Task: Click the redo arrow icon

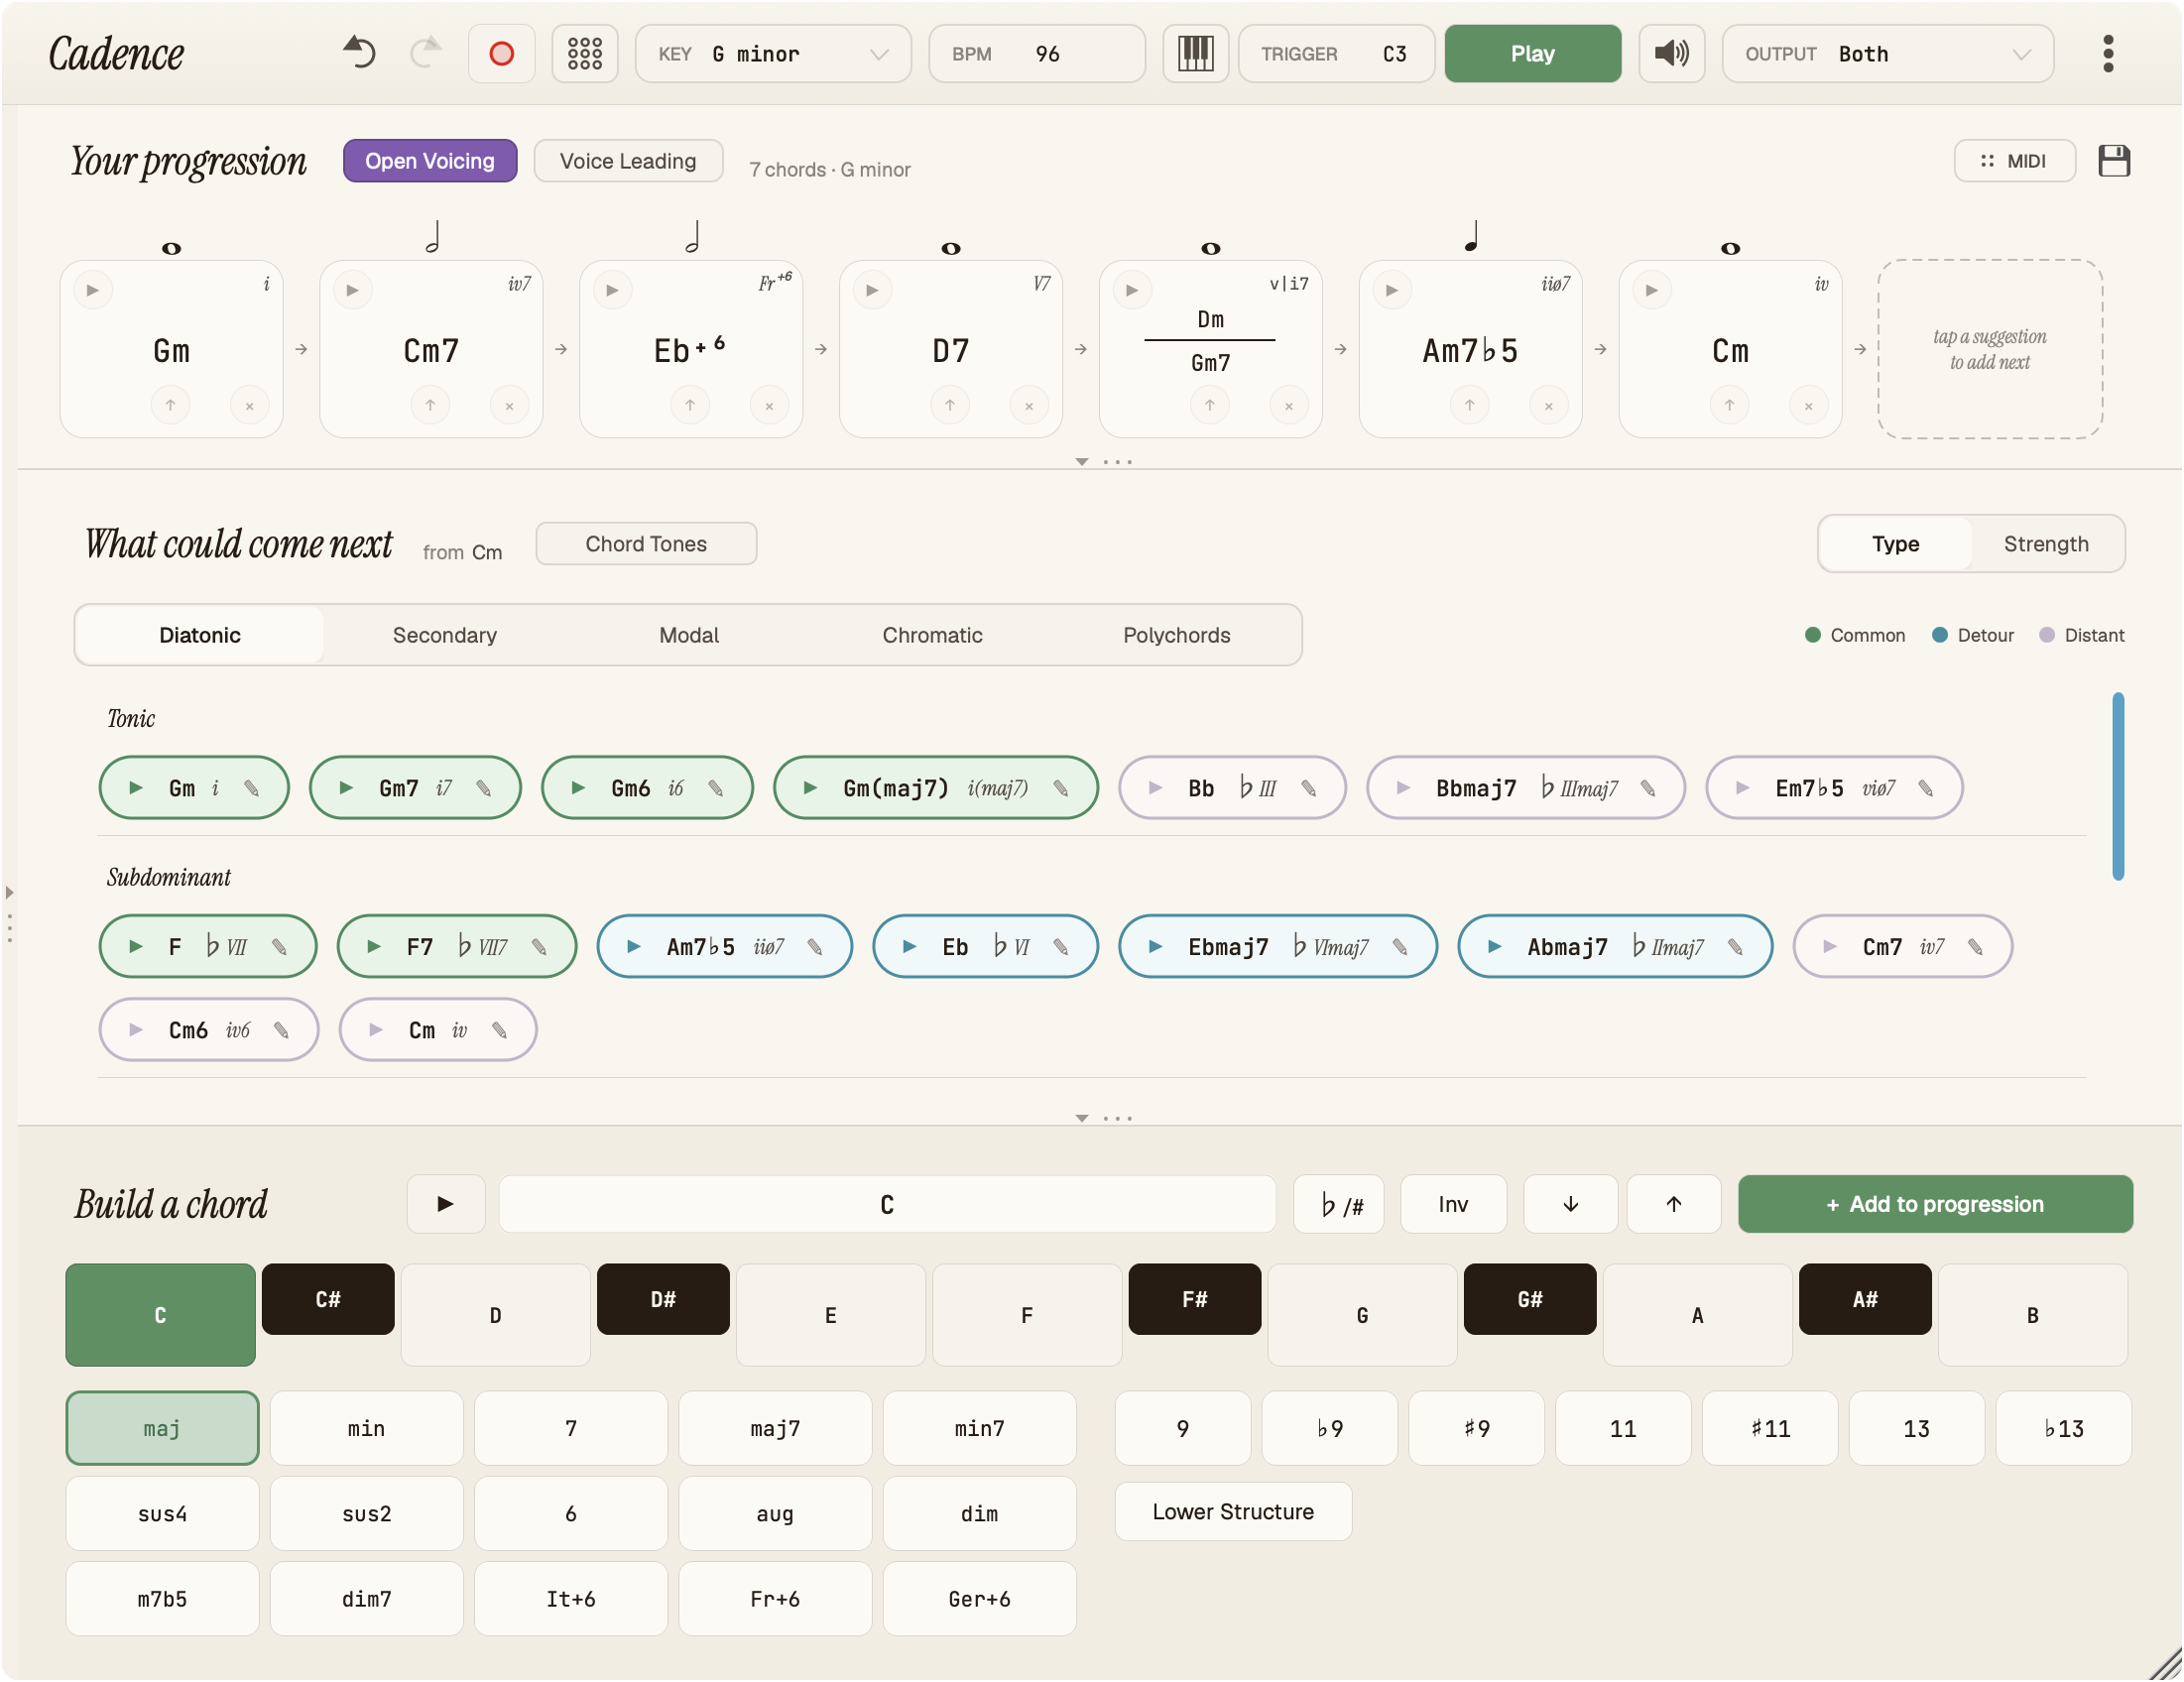Action: point(426,53)
